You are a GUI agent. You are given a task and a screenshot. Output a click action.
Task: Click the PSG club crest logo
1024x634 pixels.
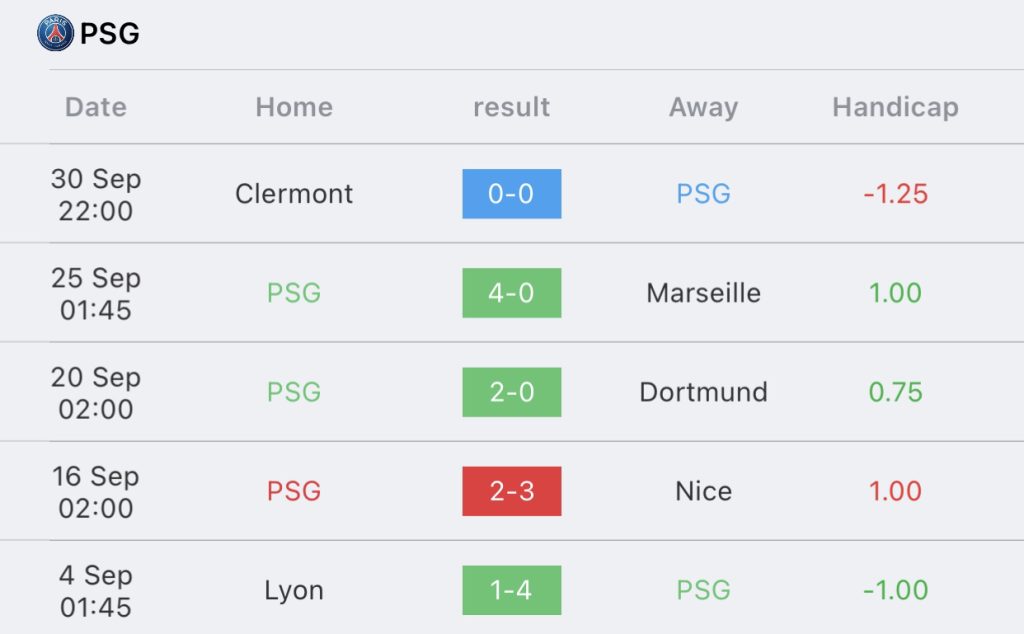point(56,33)
